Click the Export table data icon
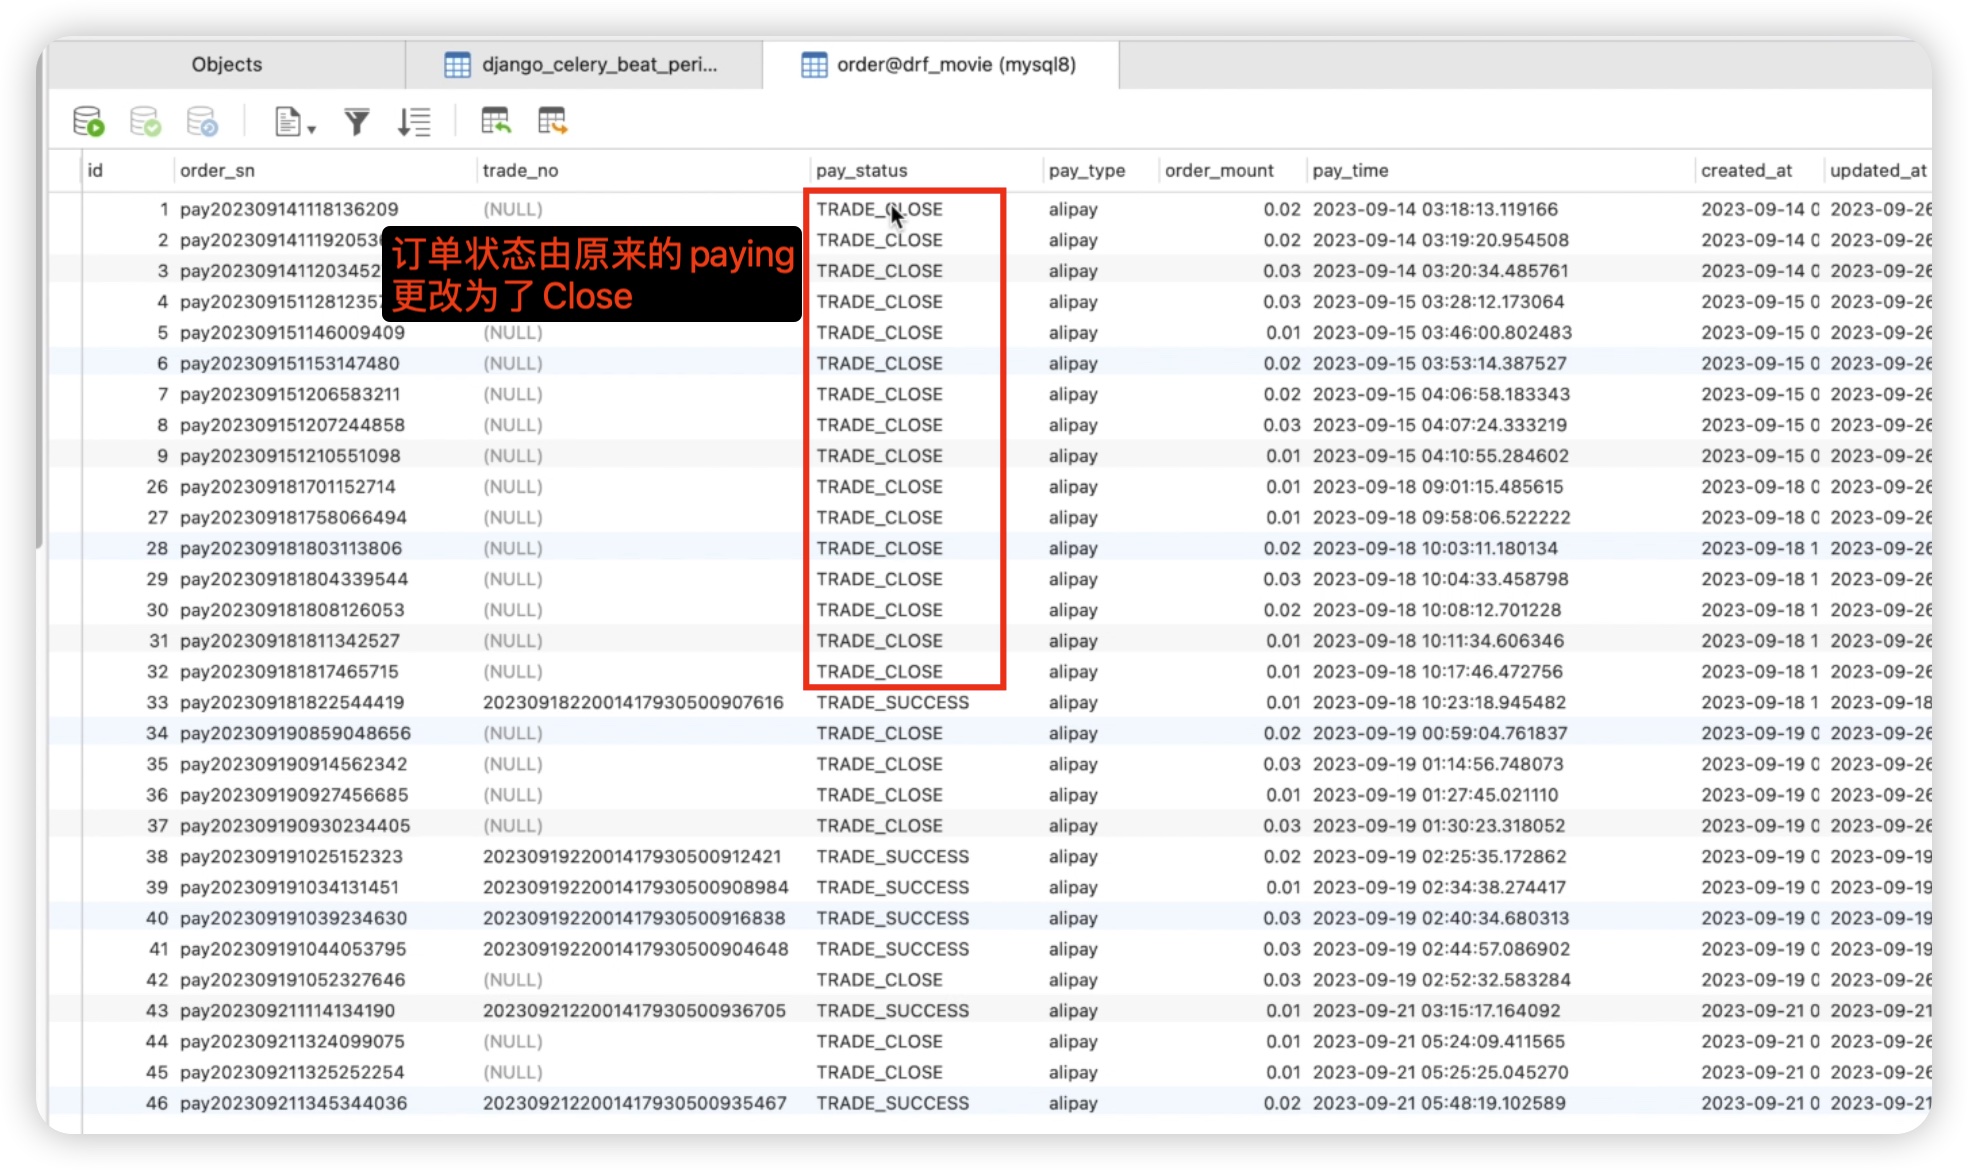 point(552,121)
